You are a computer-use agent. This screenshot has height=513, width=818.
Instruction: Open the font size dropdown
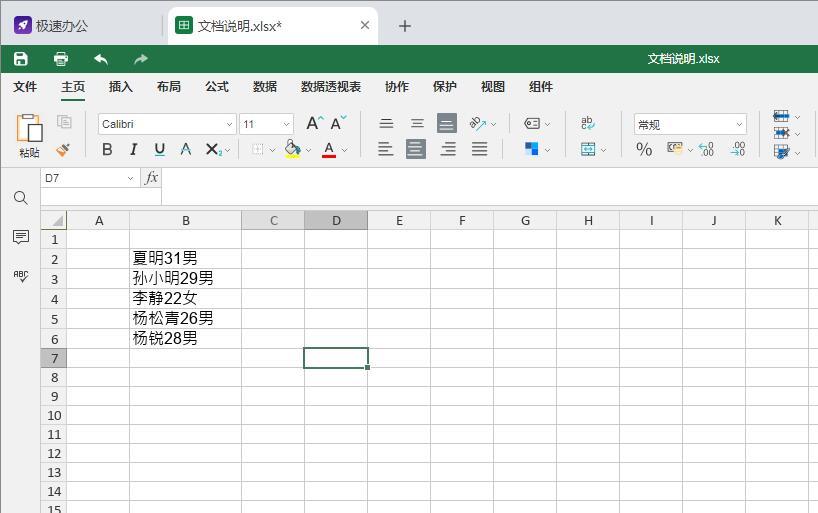click(286, 124)
